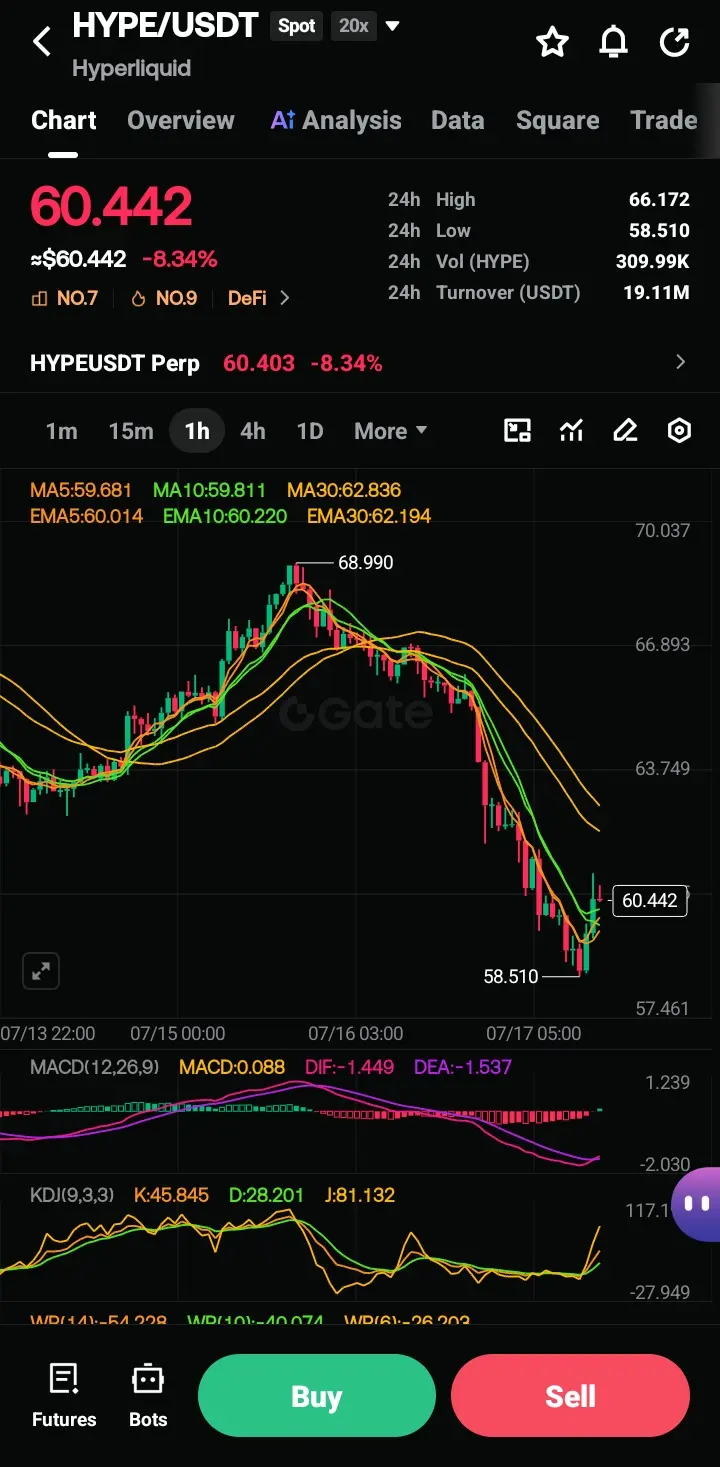Tap the 68.990 high price label
This screenshot has height=1467, width=720.
[x=366, y=562]
